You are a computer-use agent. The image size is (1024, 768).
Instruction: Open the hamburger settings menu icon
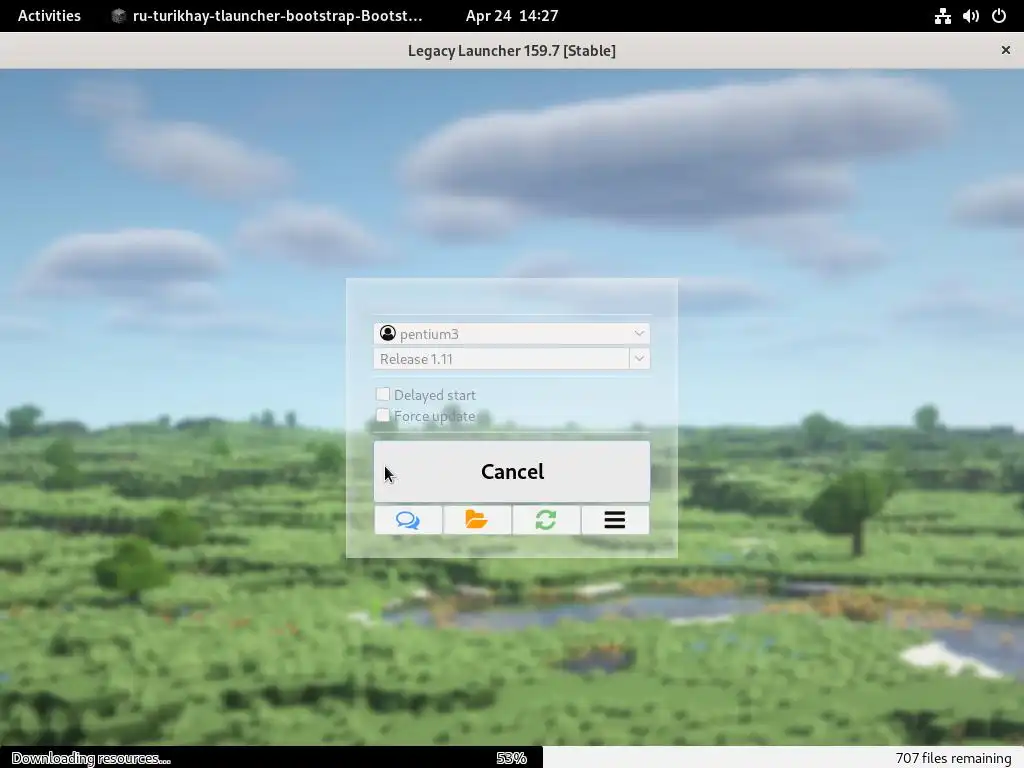[x=615, y=520]
